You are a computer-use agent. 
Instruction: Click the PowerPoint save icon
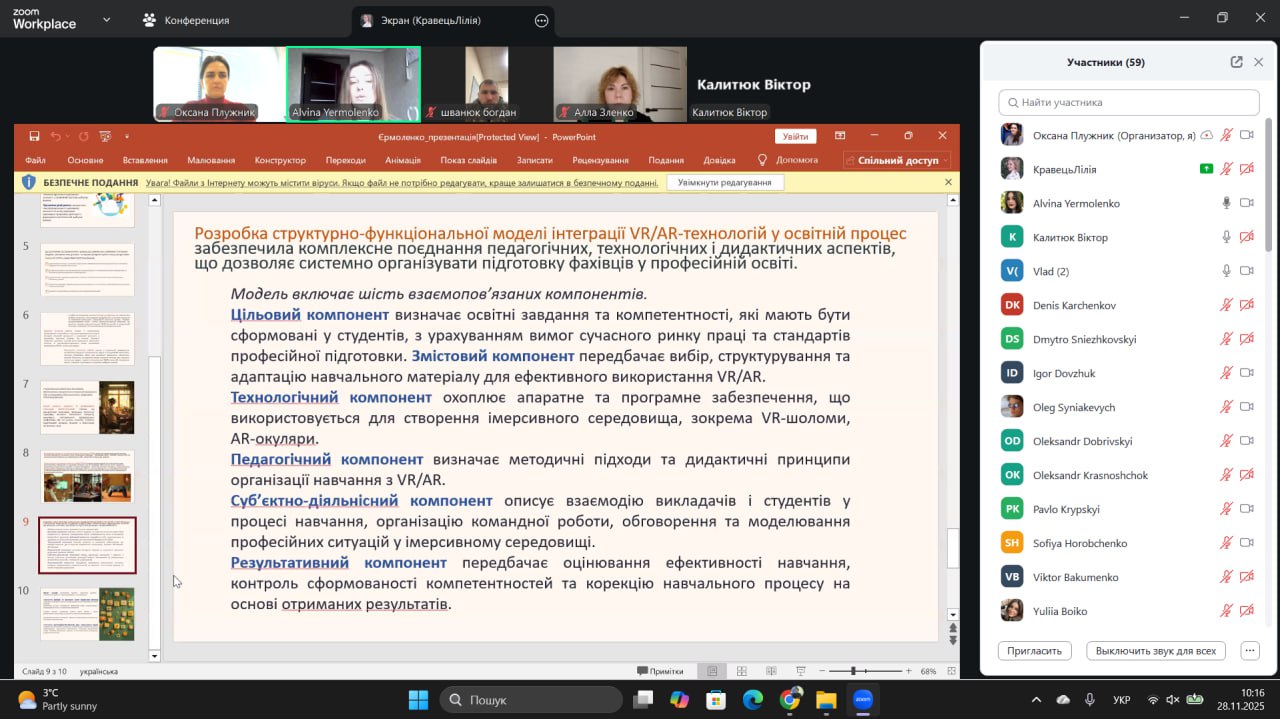[34, 136]
